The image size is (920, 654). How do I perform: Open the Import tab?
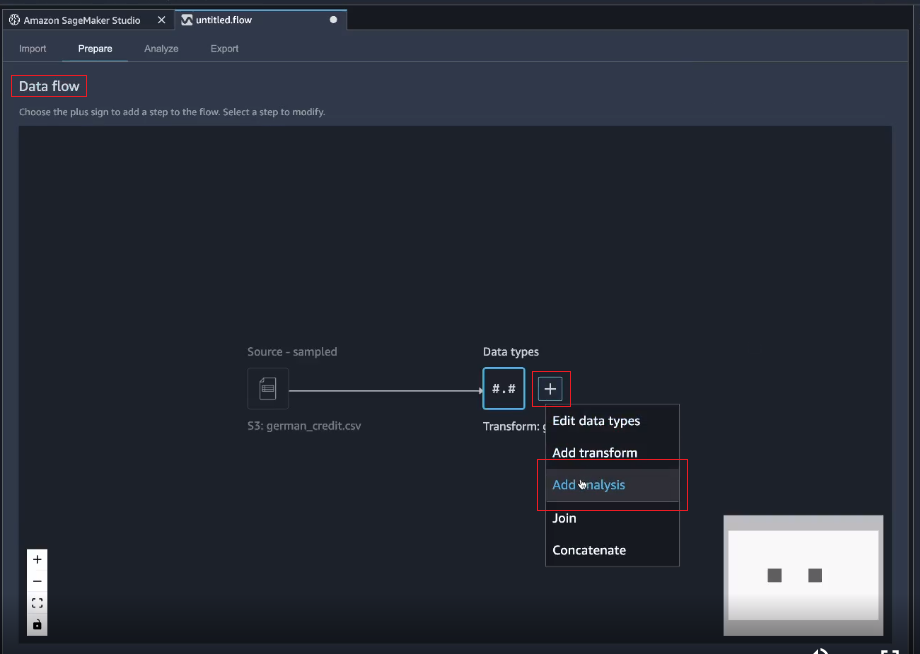[x=33, y=48]
